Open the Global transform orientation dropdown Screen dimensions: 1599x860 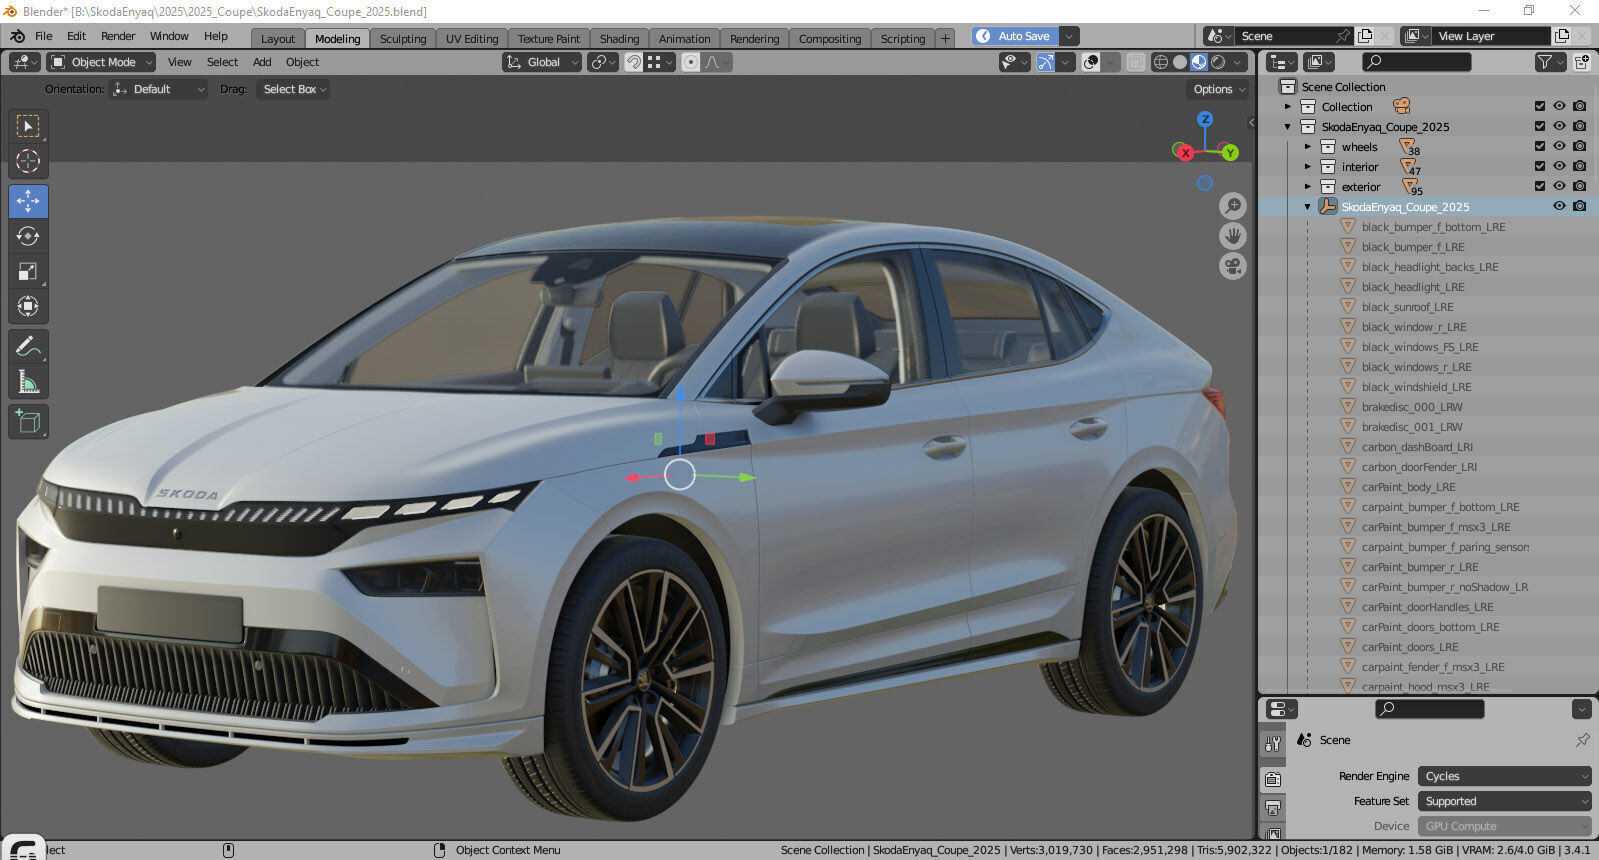(542, 62)
